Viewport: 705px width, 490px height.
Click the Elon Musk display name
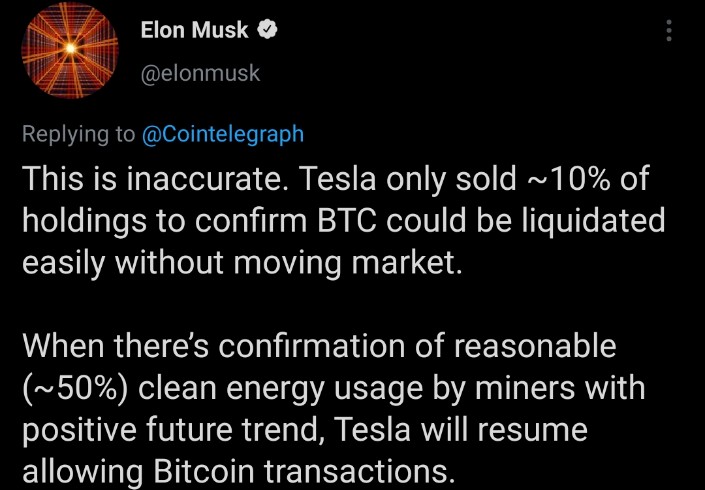click(194, 30)
